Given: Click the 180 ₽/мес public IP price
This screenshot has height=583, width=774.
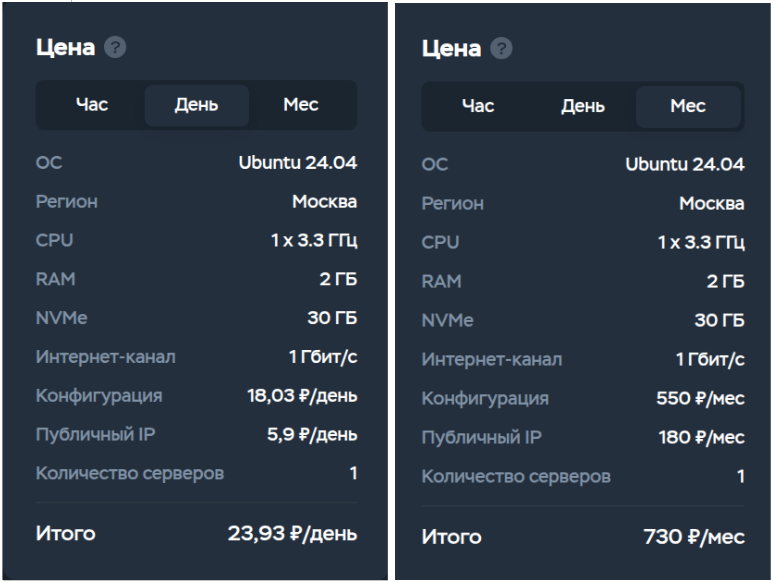Looking at the screenshot, I should coord(701,437).
